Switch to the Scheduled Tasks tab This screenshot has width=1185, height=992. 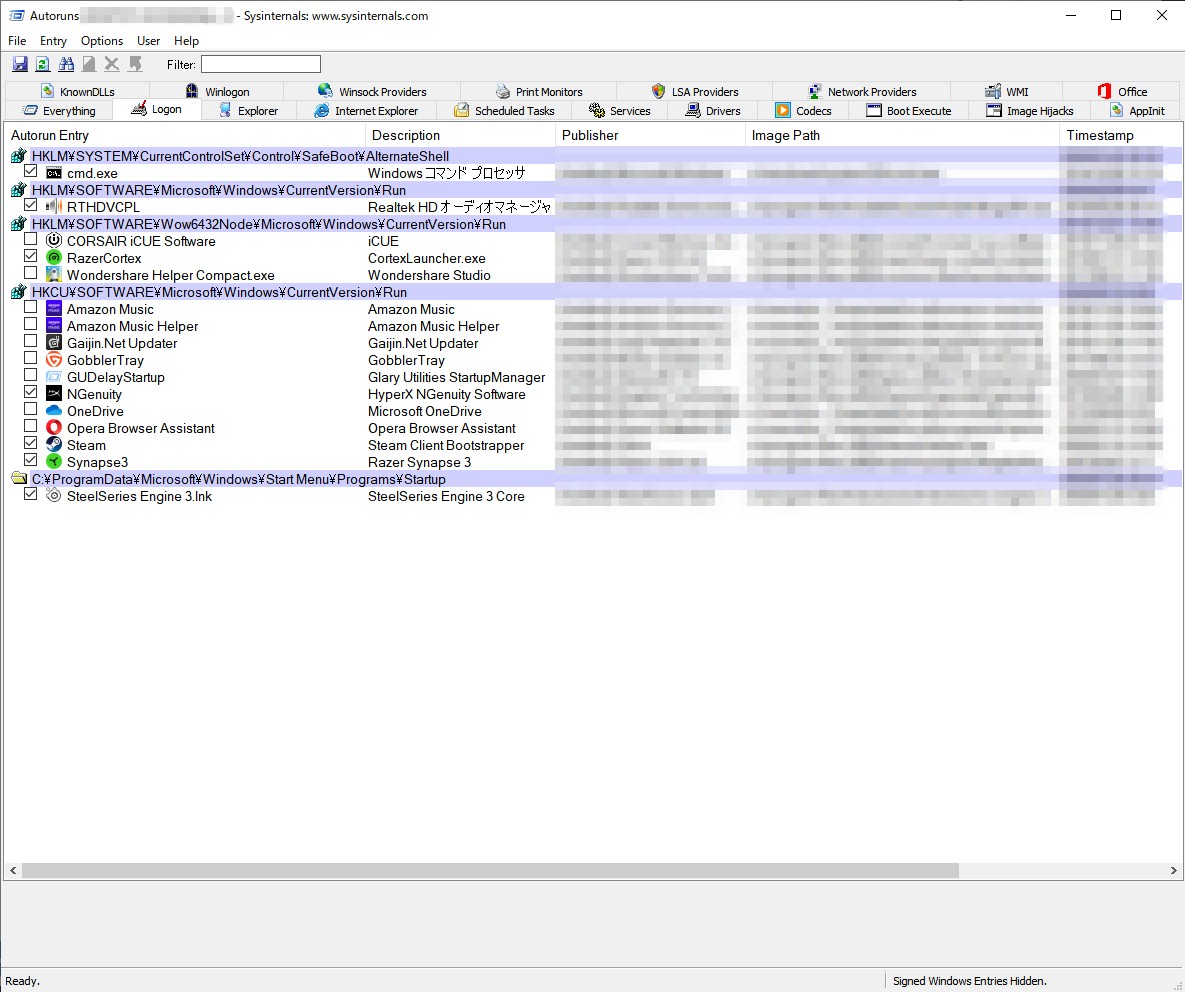504,111
